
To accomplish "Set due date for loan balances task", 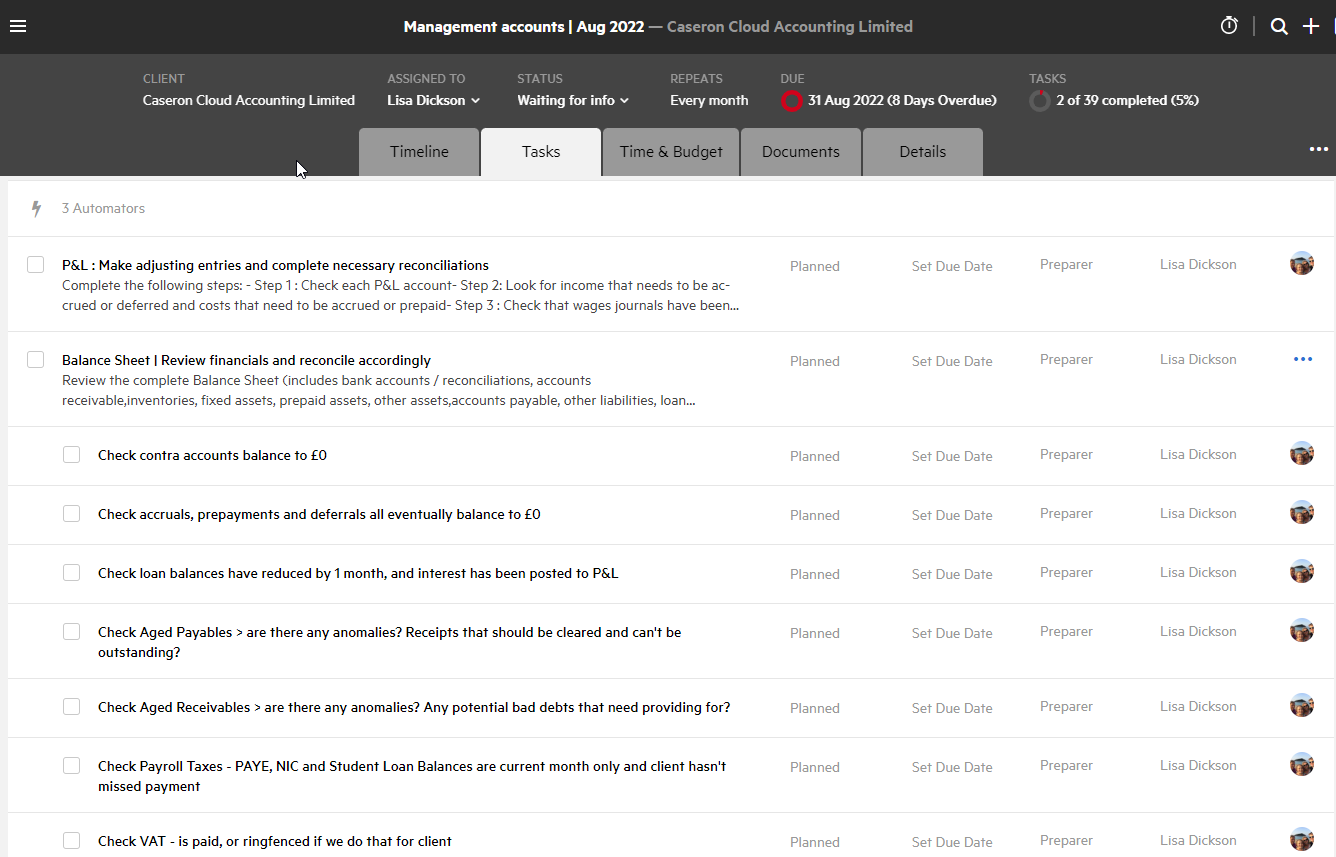I will pyautogui.click(x=952, y=574).
